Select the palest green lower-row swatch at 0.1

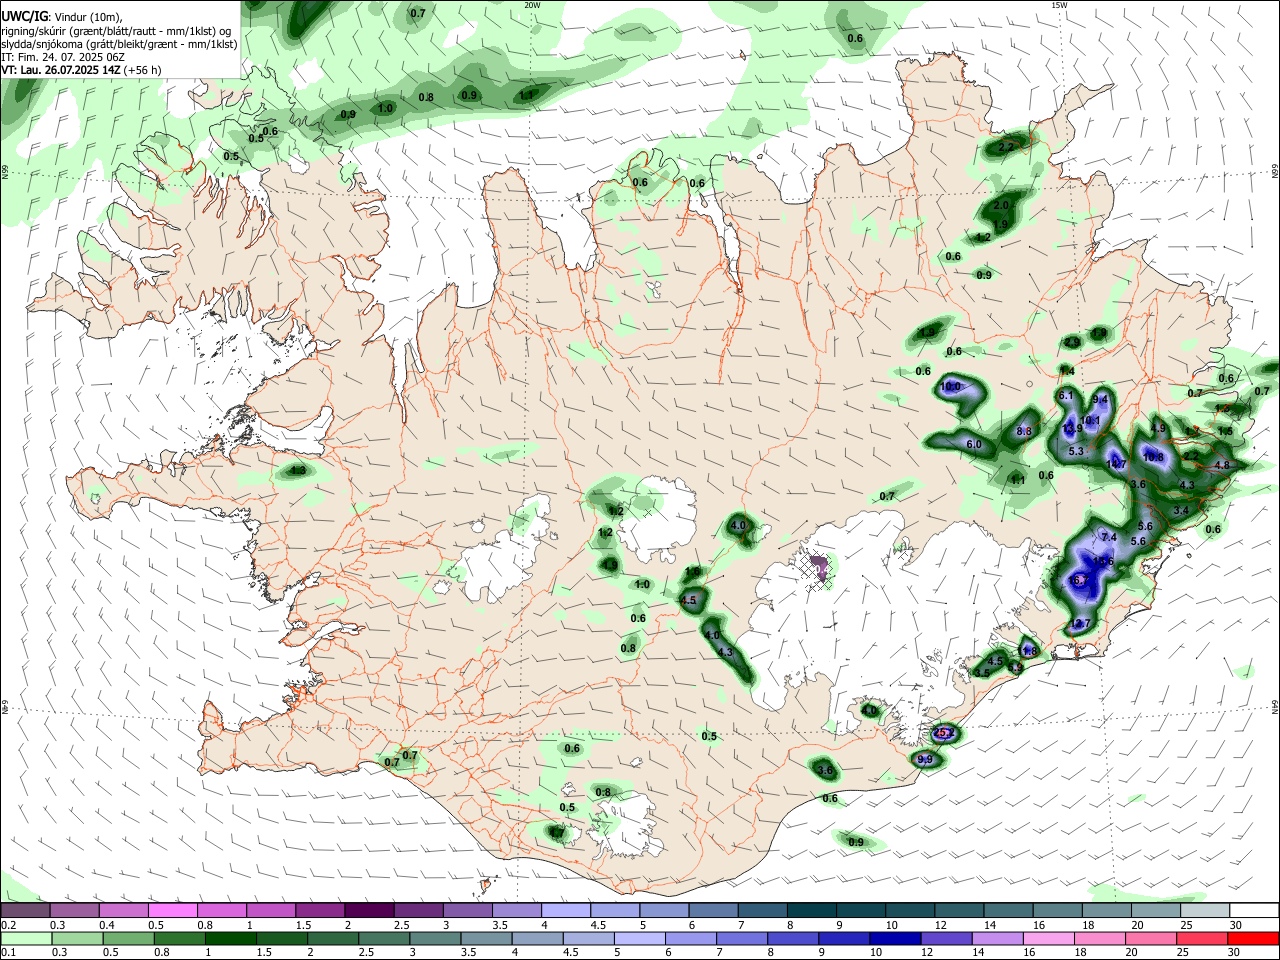point(25,938)
